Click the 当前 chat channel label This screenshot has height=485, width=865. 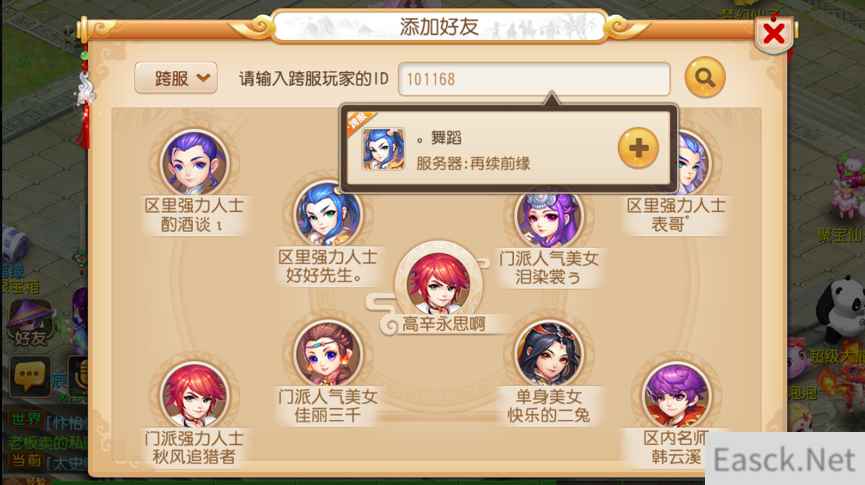[25, 461]
